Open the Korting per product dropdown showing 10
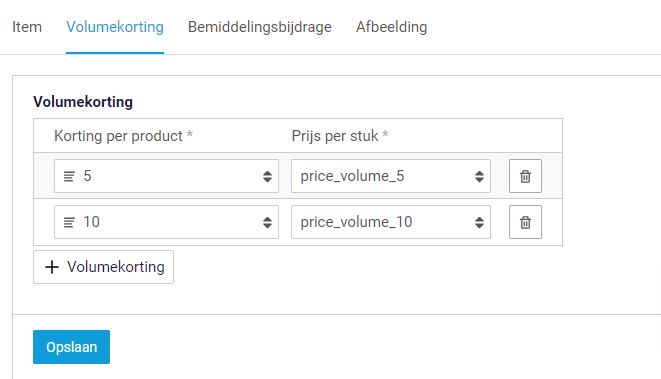This screenshot has height=379, width=661. [167, 222]
